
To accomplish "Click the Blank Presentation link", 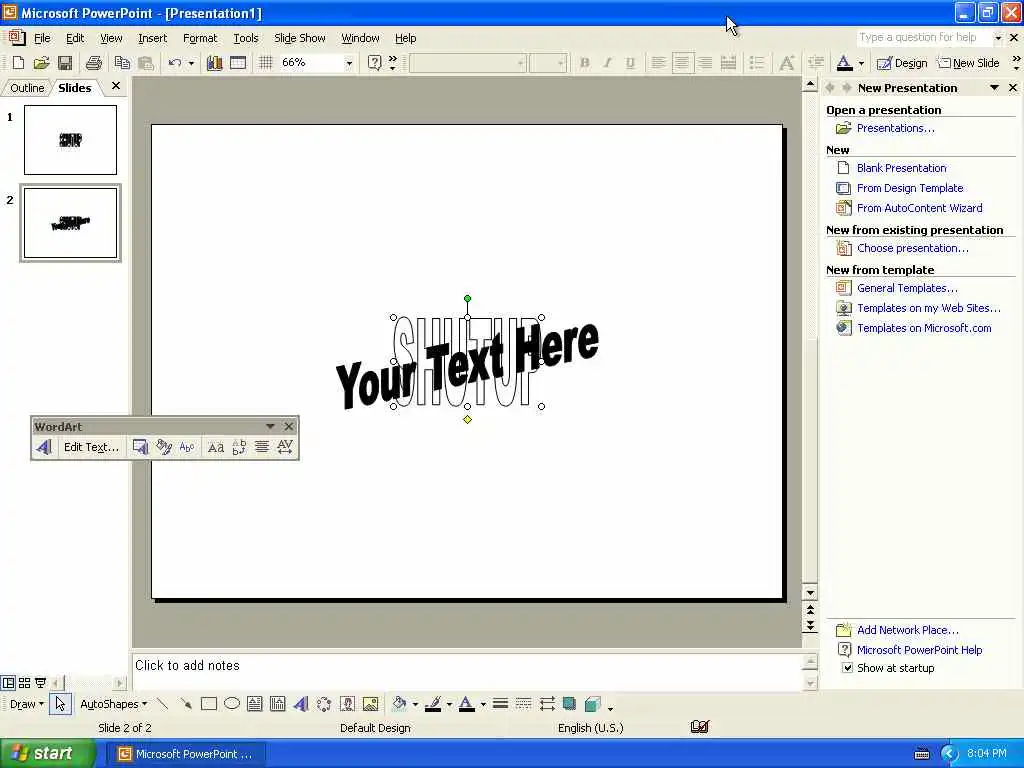I will [901, 168].
